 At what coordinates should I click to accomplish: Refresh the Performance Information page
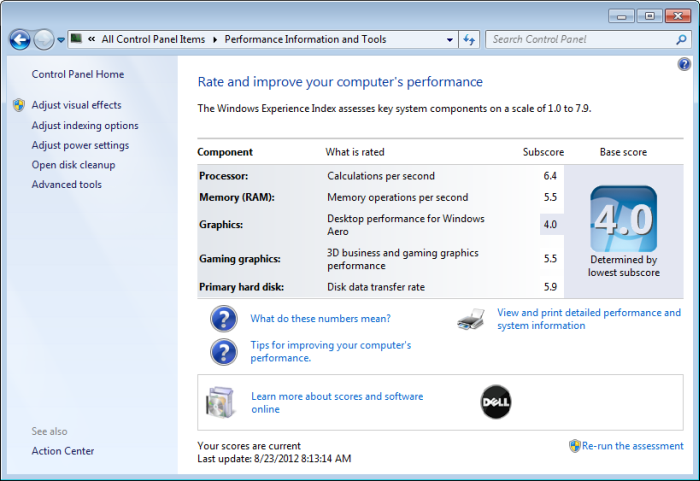469,40
